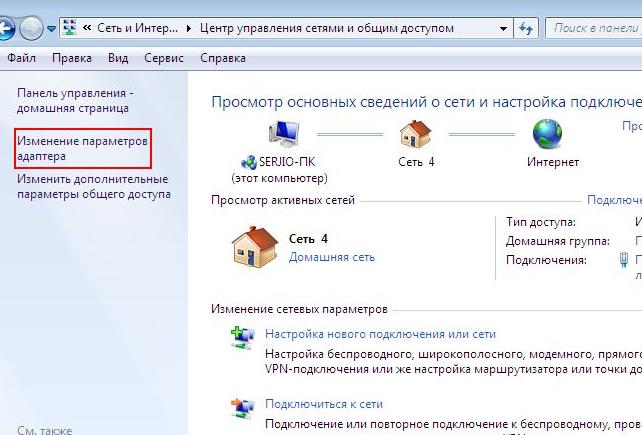Open the Сервис menu
This screenshot has height=435, width=642.
tap(163, 58)
